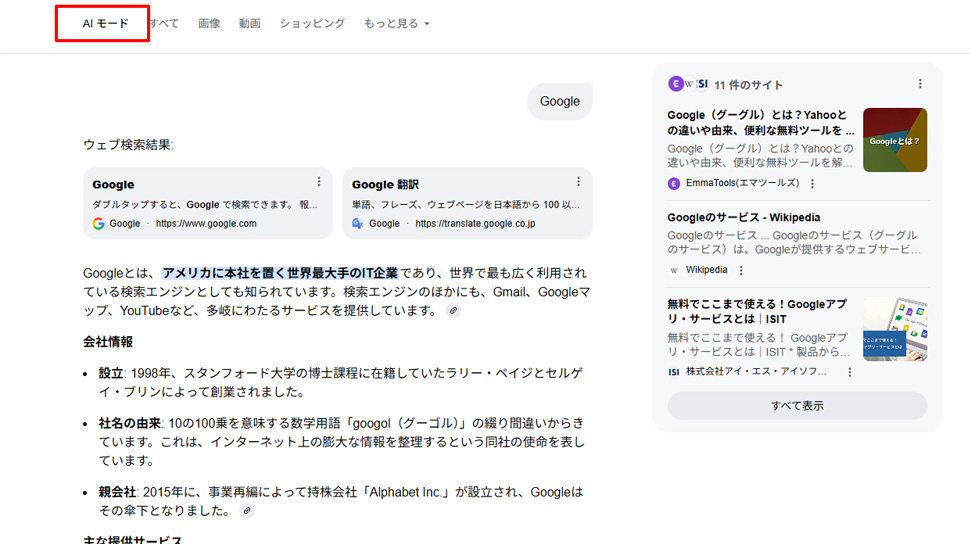Click the すべて表示 button
Image resolution: width=970 pixels, height=544 pixels.
[x=797, y=406]
